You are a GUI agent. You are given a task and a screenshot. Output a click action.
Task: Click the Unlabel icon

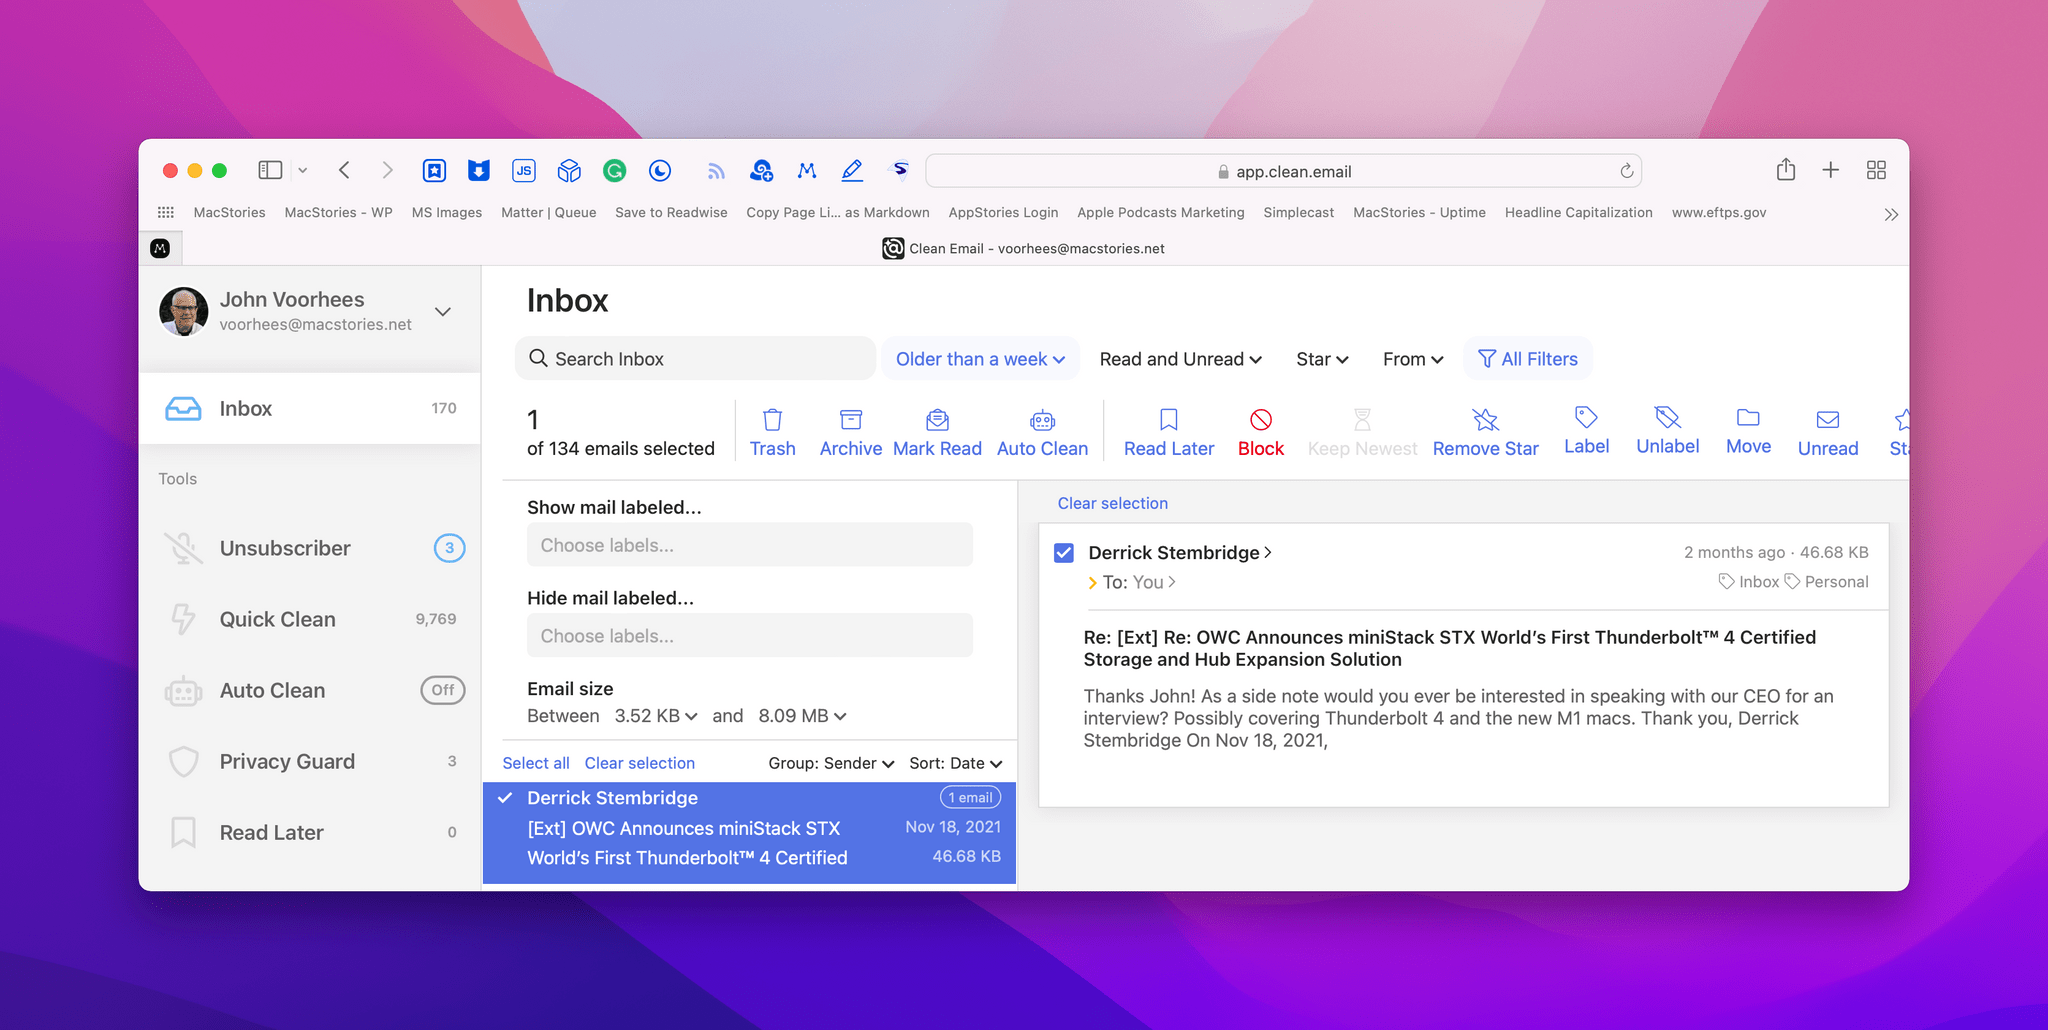coord(1667,417)
